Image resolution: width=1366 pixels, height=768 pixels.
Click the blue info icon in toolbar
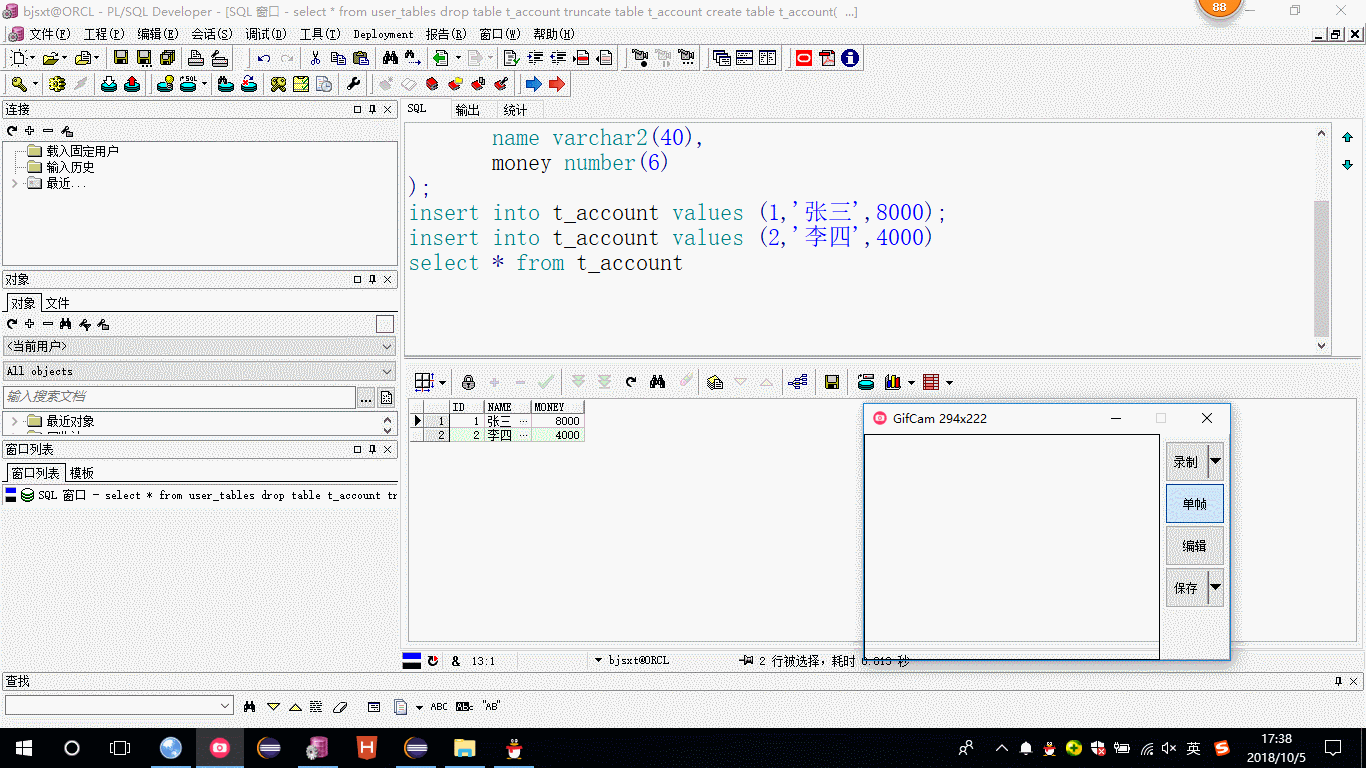point(850,58)
